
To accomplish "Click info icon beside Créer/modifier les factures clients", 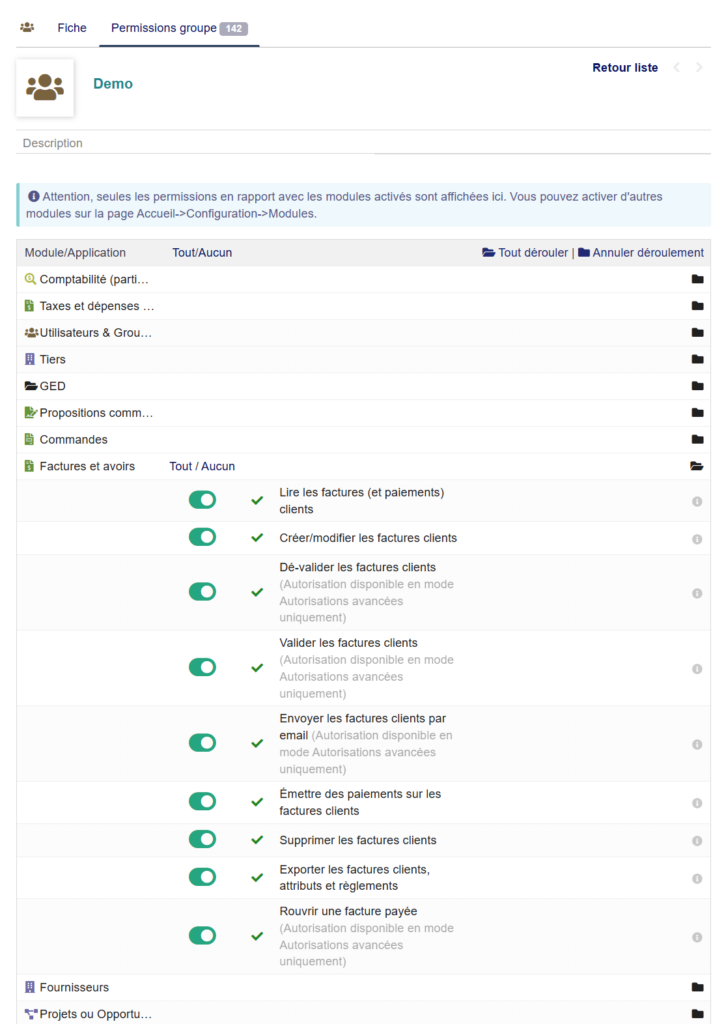I will [x=697, y=539].
